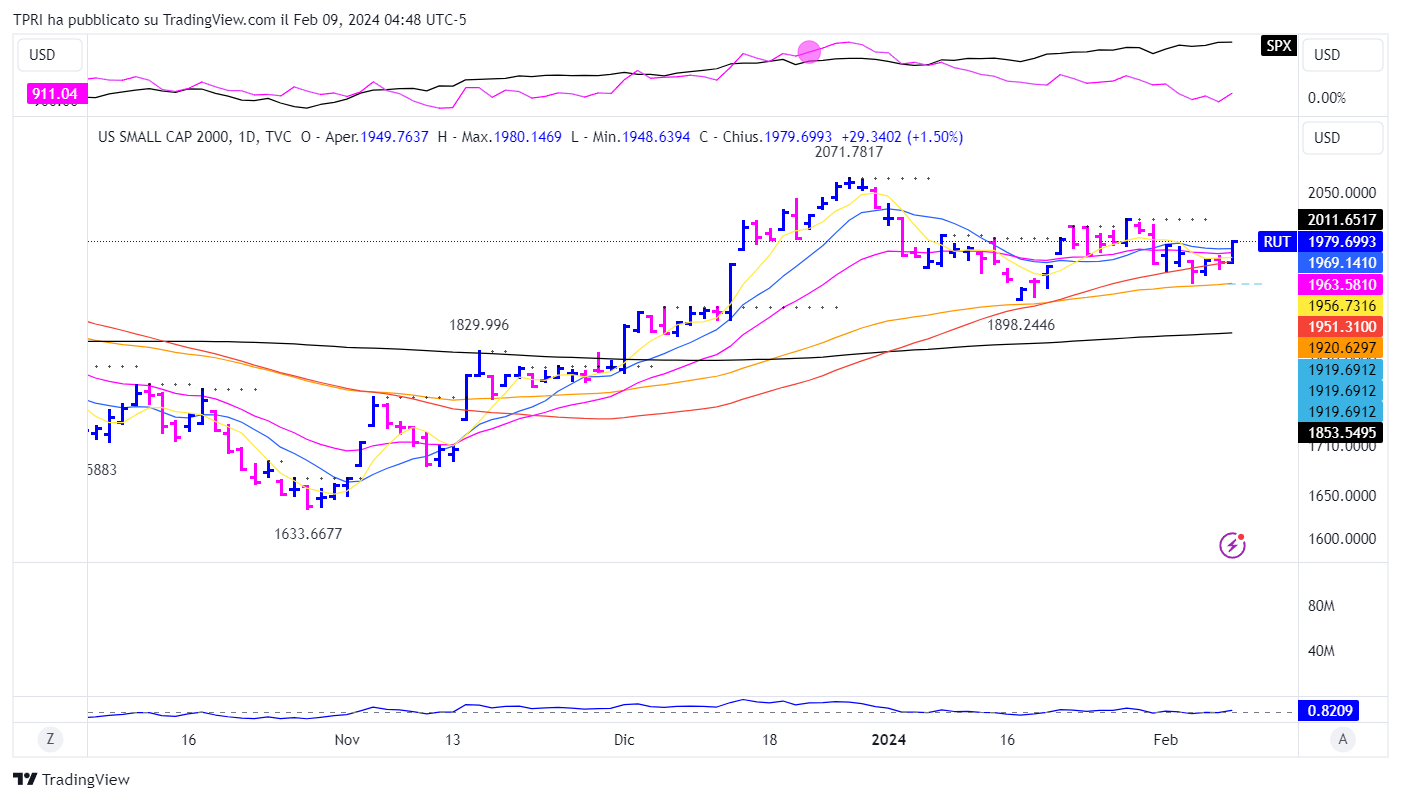The image size is (1401, 801).
Task: Click the Nov label on time axis
Action: click(x=346, y=740)
